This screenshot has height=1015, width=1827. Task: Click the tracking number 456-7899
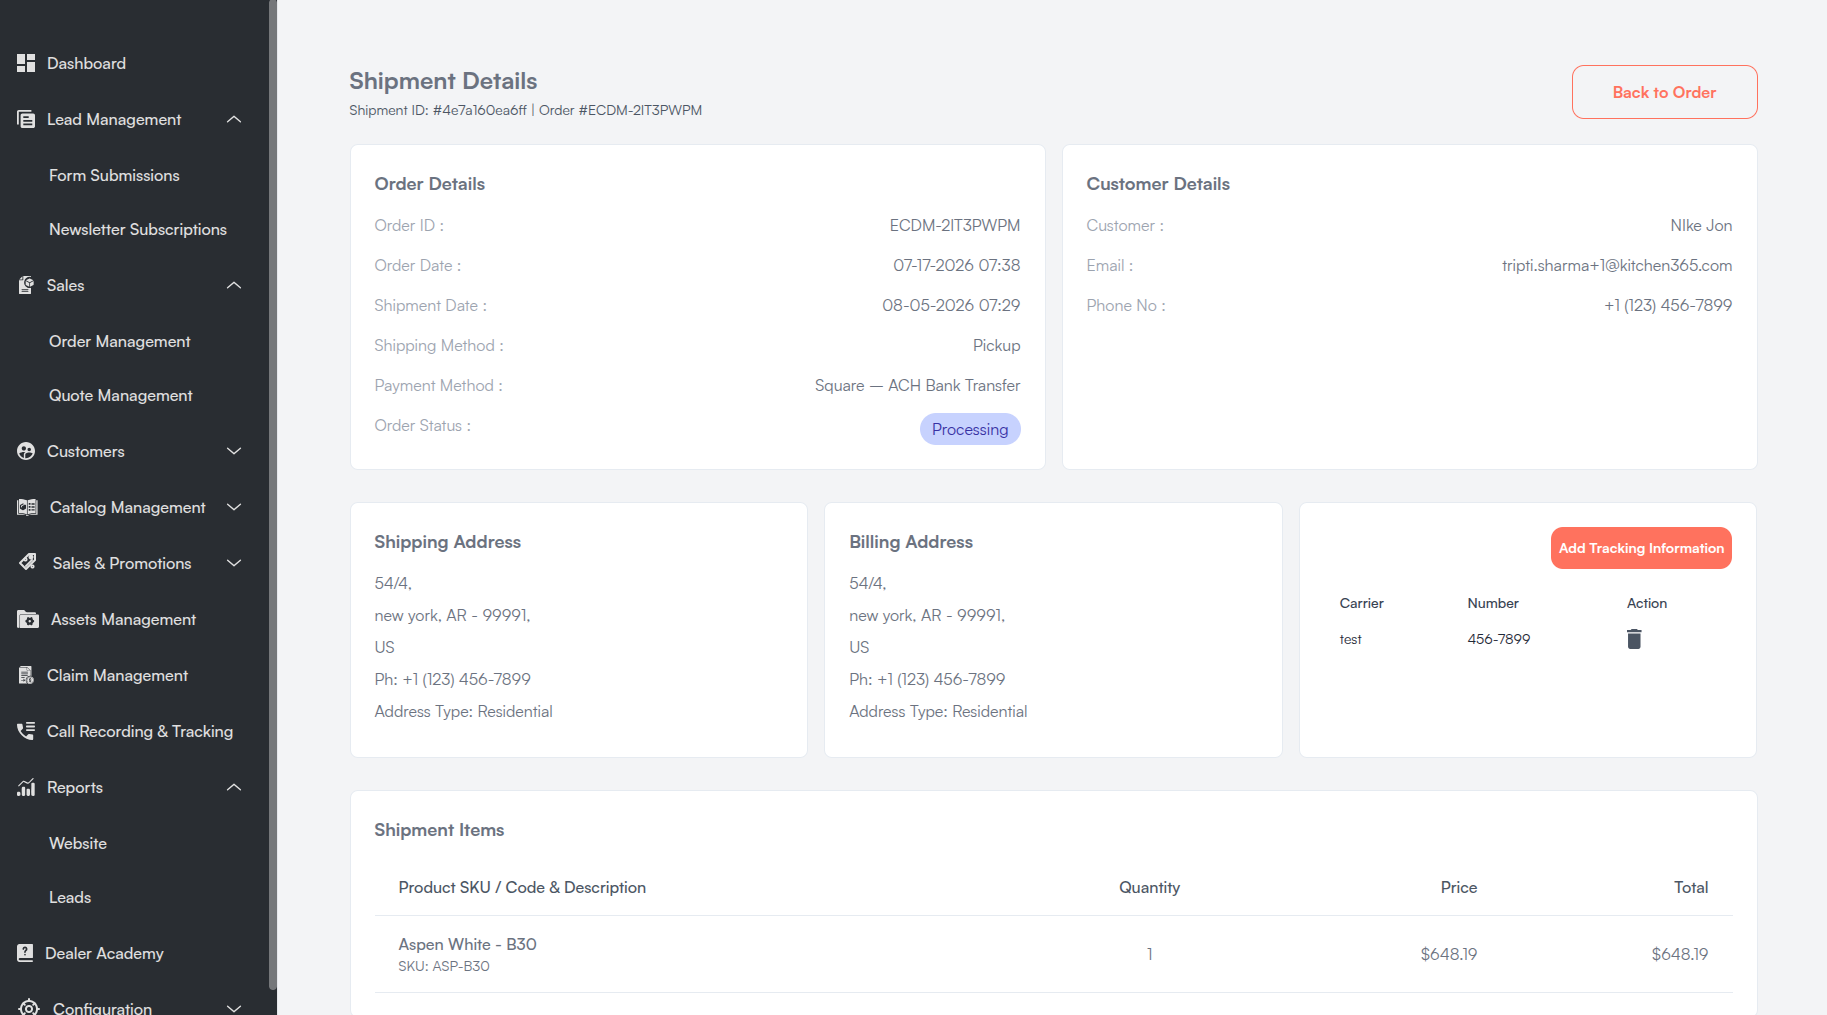(x=1498, y=639)
